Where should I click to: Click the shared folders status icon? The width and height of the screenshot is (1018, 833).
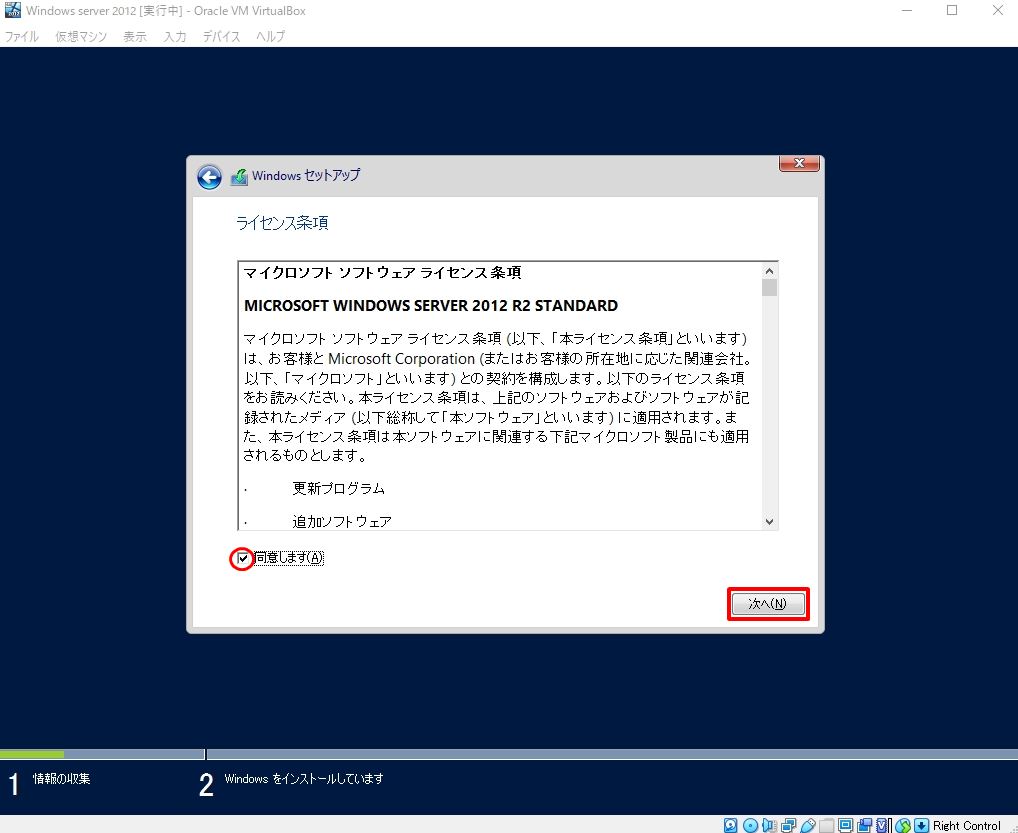pos(826,825)
